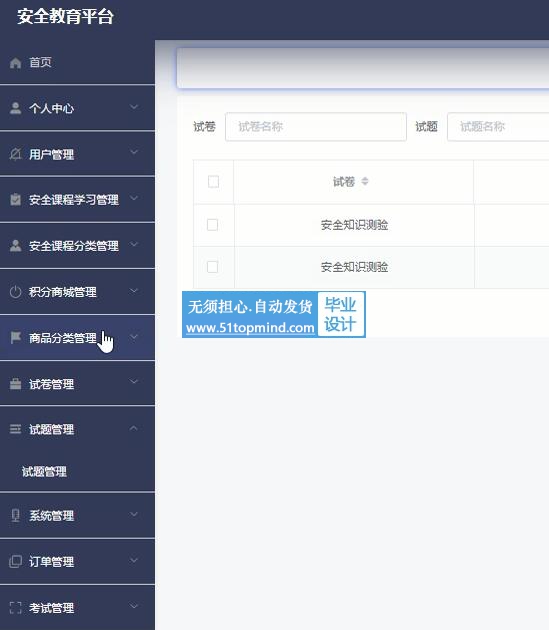The height and width of the screenshot is (630, 549).
Task: Click the list icon beside 试题管理
Action: tap(15, 429)
